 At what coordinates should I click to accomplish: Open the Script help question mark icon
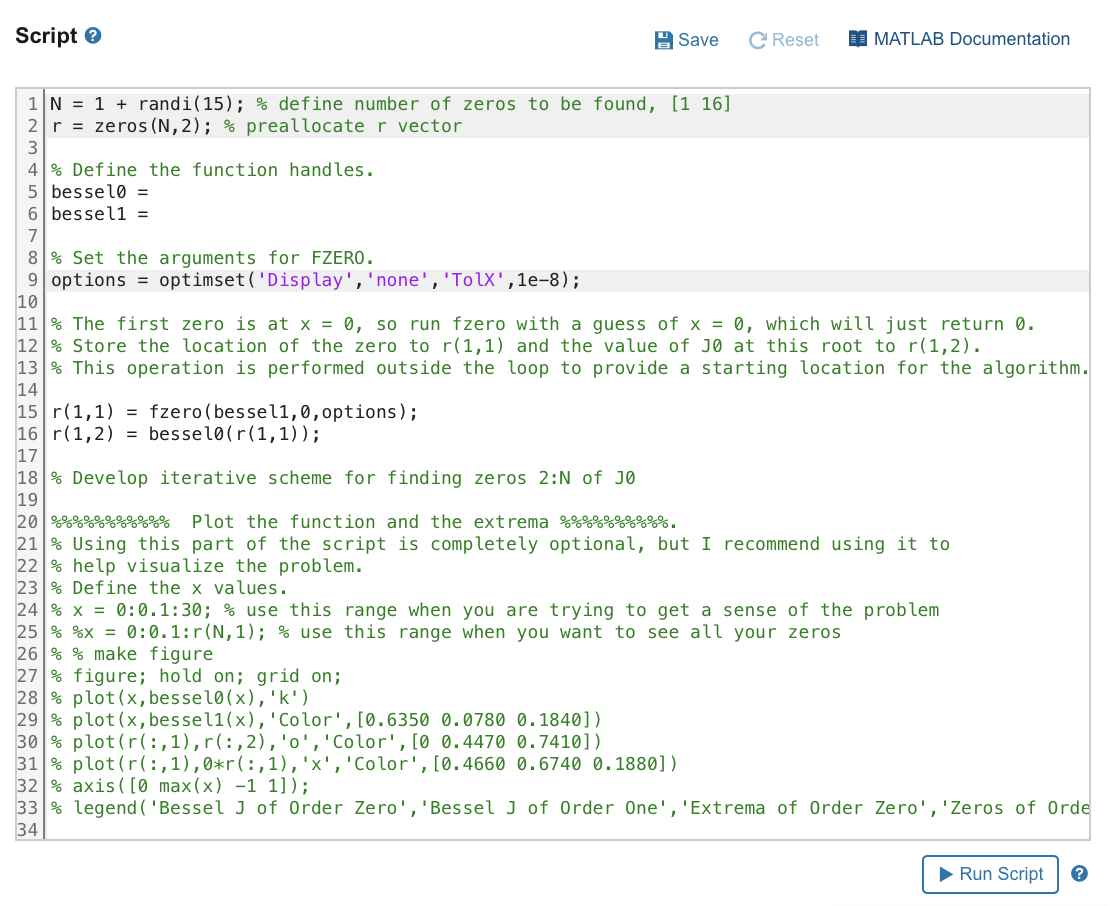tap(93, 35)
